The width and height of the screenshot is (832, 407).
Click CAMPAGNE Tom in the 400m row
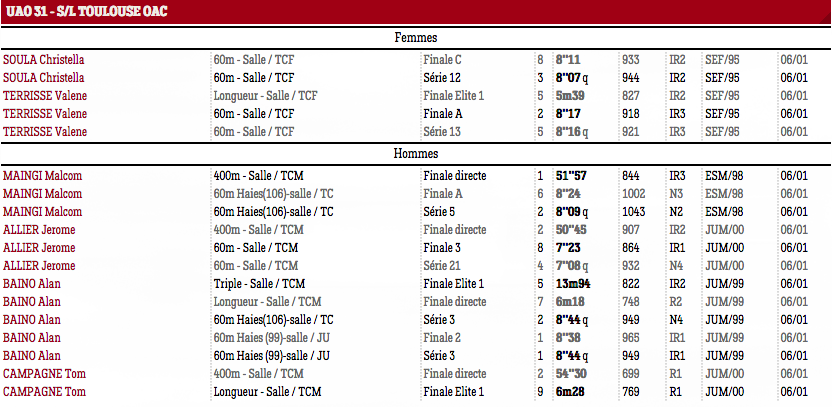45,374
